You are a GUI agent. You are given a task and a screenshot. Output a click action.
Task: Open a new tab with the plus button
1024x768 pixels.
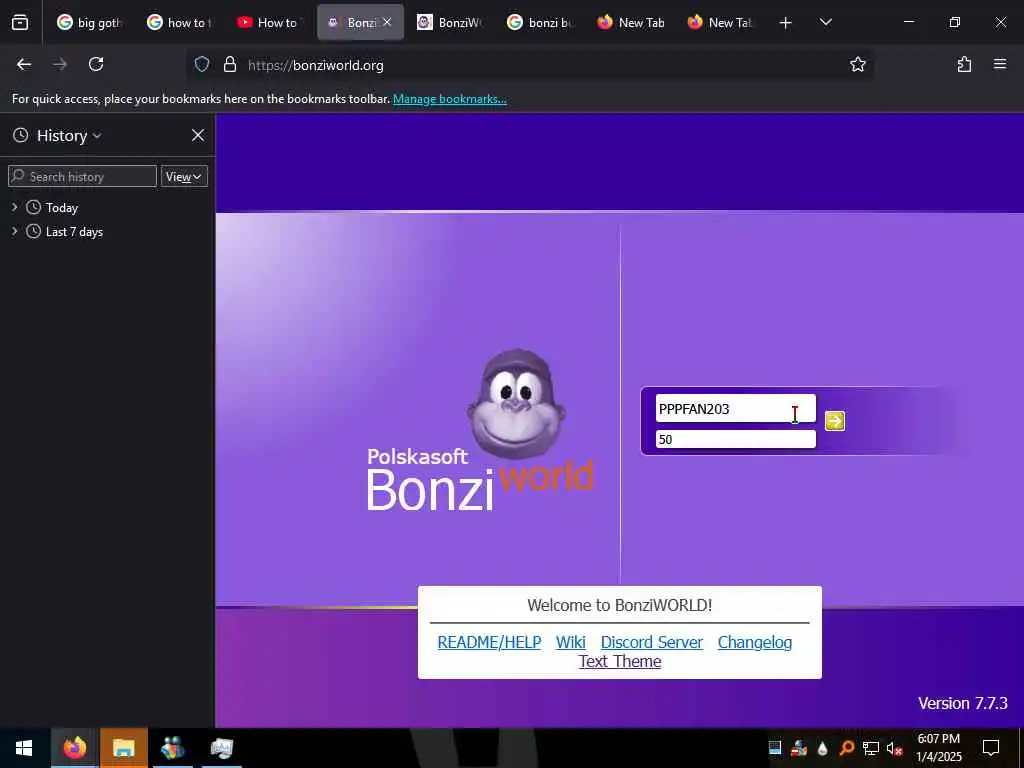(x=786, y=23)
